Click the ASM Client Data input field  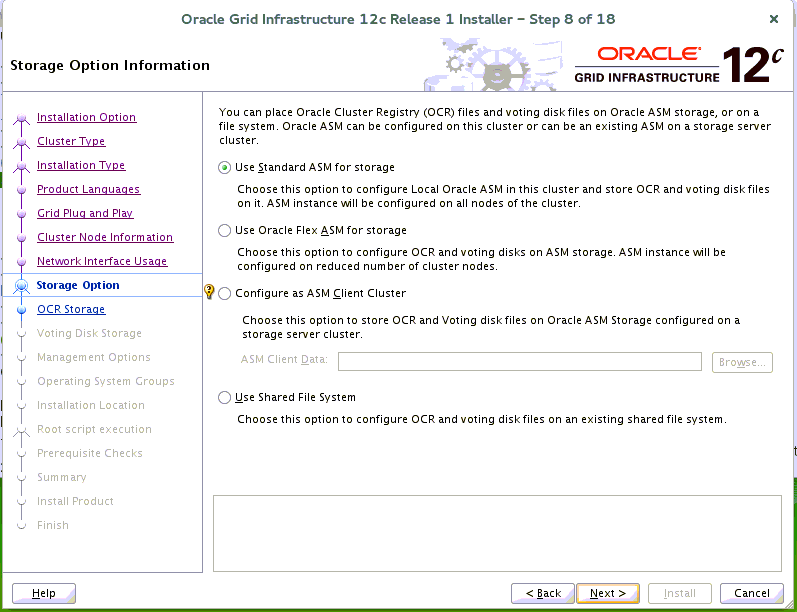pos(519,361)
